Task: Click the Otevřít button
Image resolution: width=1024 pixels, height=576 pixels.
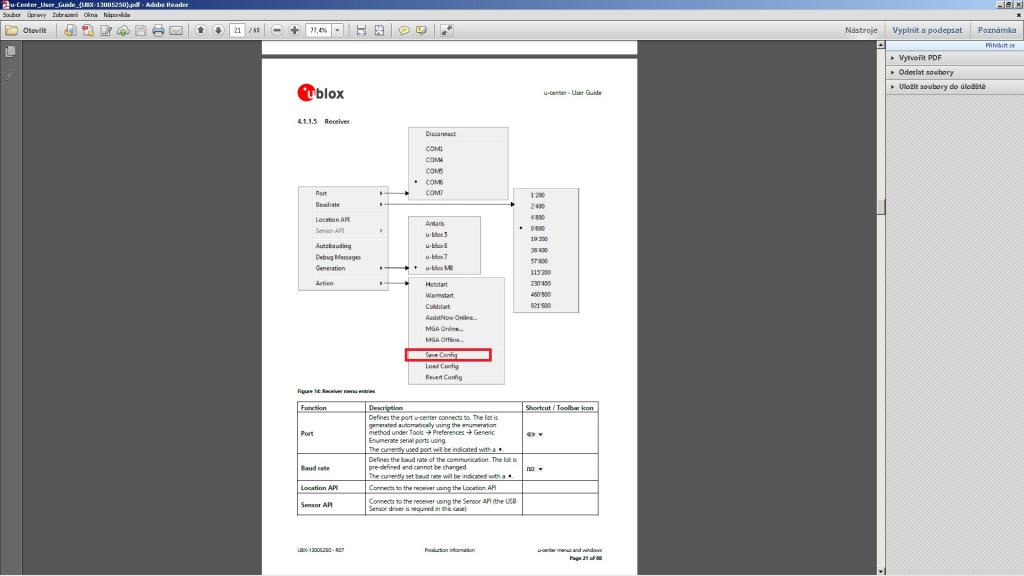Action: 26,30
